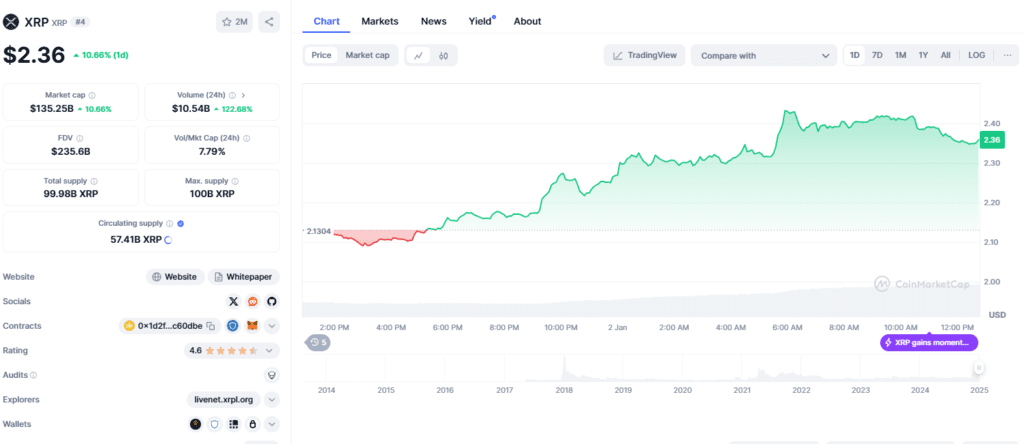Select line chart style

pos(418,56)
